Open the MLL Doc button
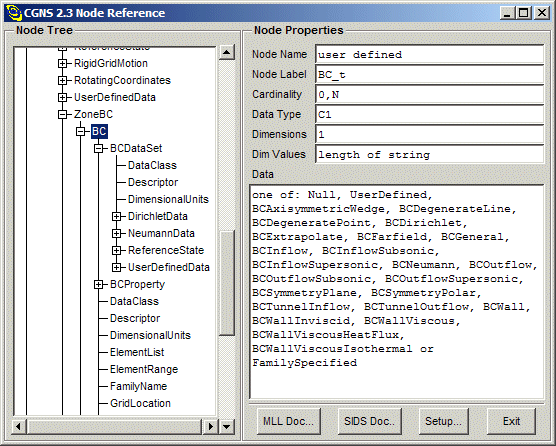This screenshot has width=556, height=446. 289,421
